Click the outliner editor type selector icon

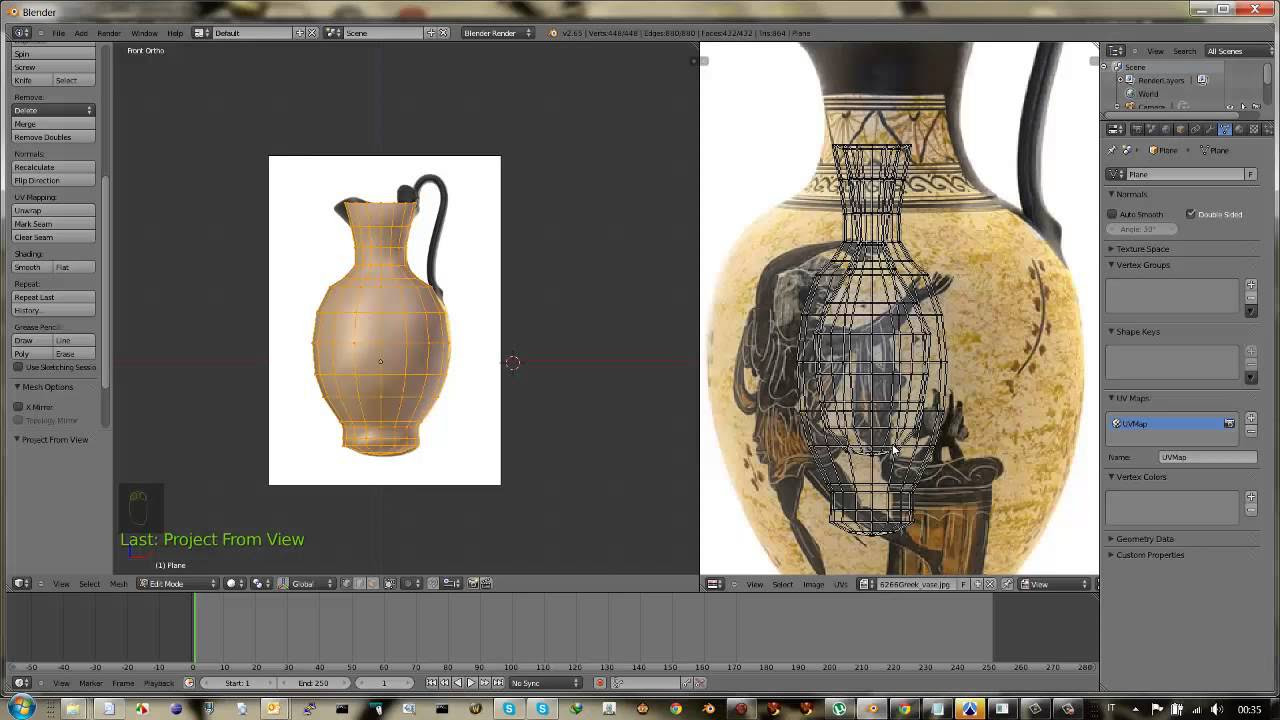pos(1116,51)
